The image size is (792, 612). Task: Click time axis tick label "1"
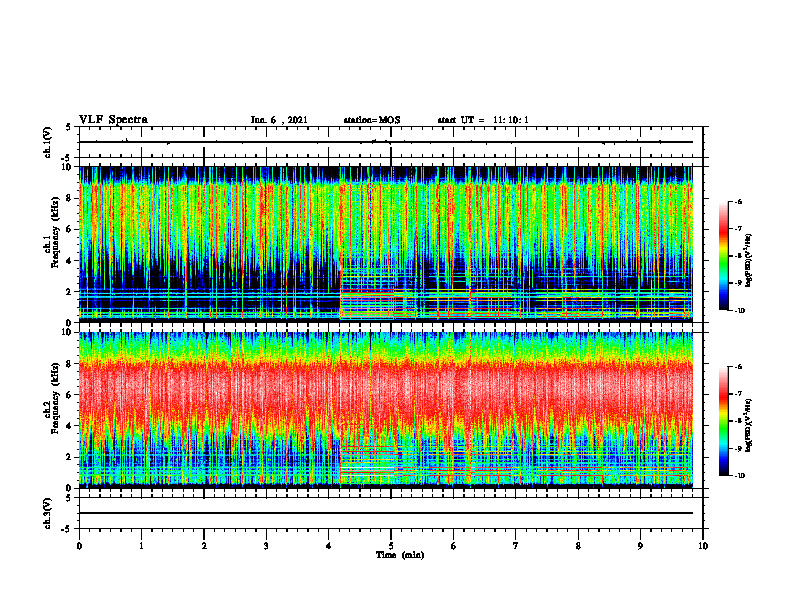141,546
